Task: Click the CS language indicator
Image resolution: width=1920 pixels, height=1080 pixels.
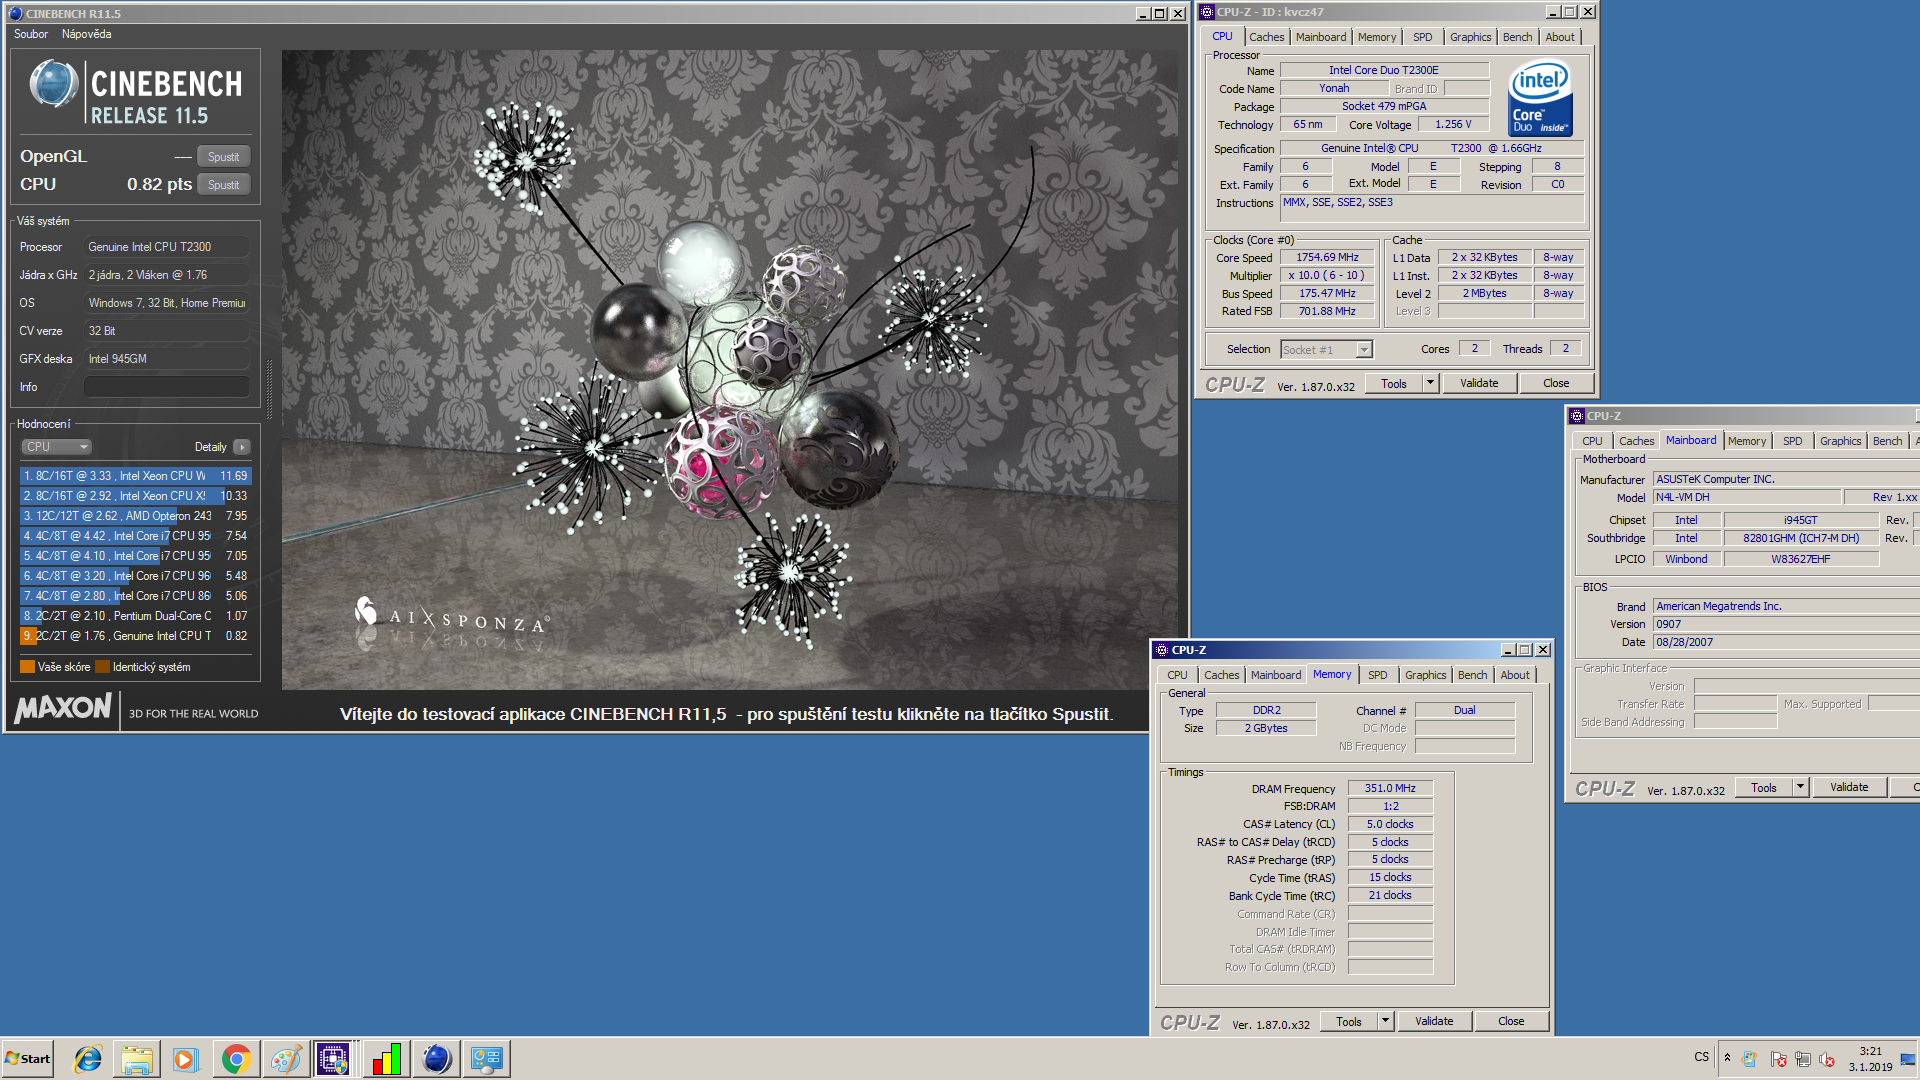Action: (x=1701, y=1057)
